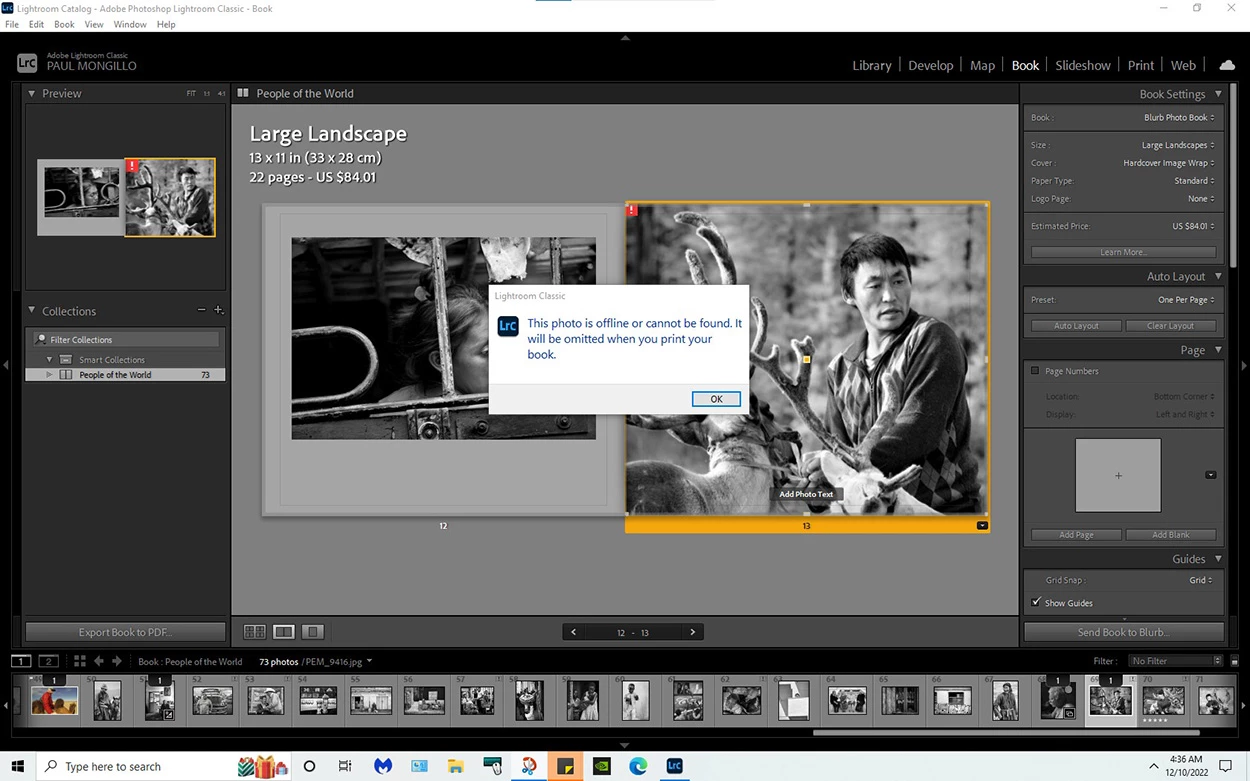Screen dimensions: 1250x781
Task: Click main window display button 1
Action: [20, 661]
